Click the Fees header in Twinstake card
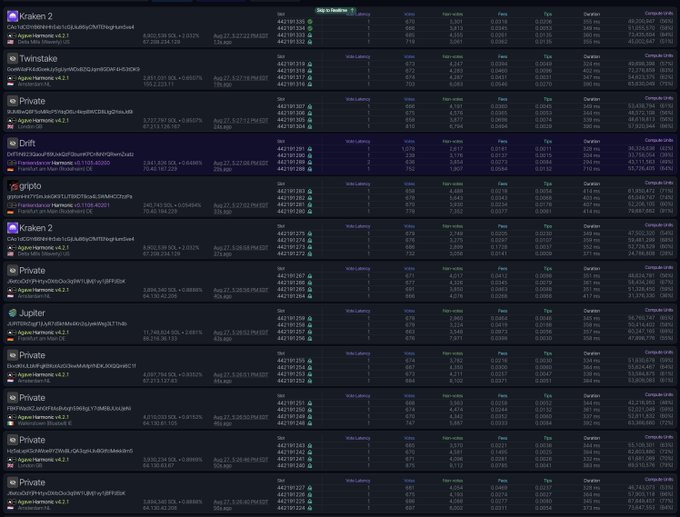680x517 pixels. (x=503, y=57)
